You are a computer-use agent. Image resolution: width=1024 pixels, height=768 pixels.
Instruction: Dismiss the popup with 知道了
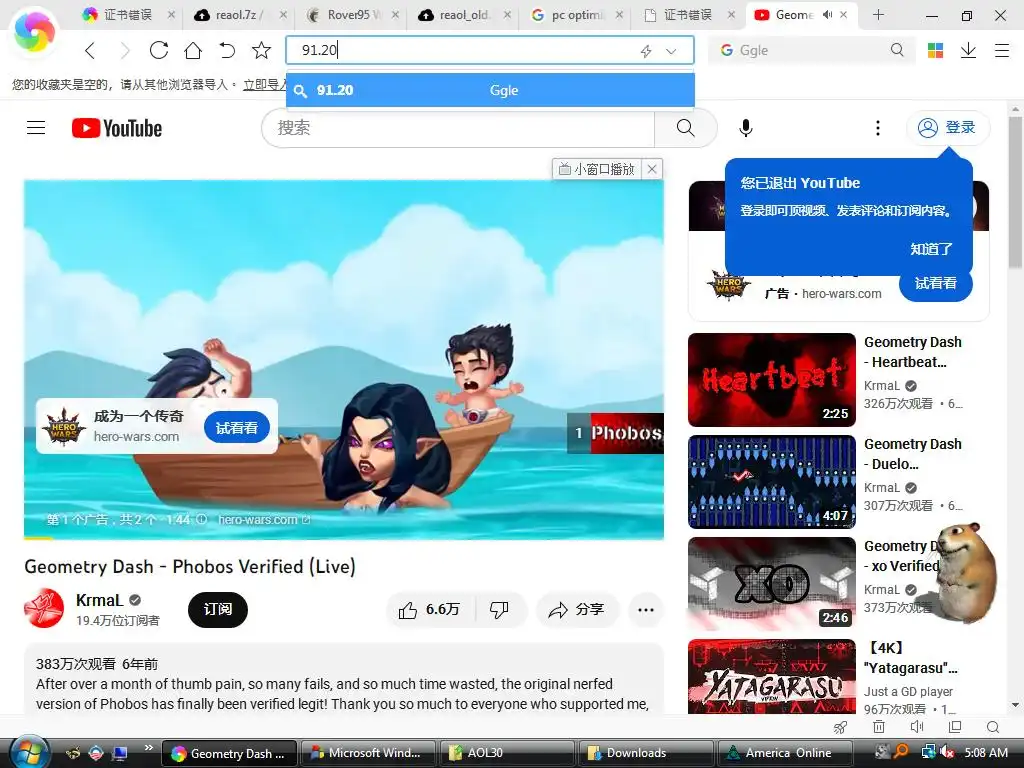931,249
